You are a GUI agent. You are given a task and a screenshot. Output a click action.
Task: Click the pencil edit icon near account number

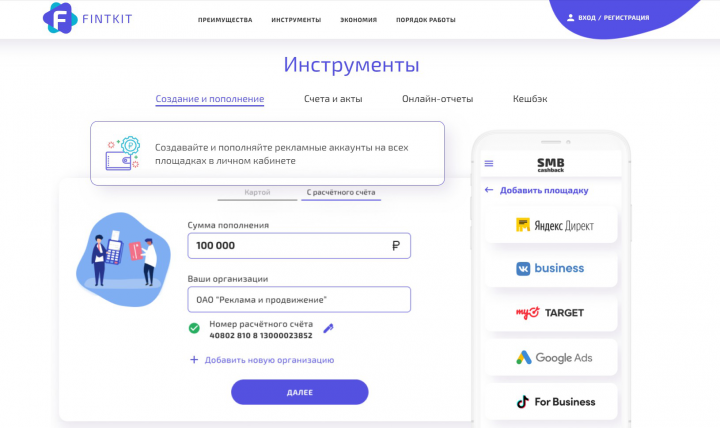pos(328,328)
